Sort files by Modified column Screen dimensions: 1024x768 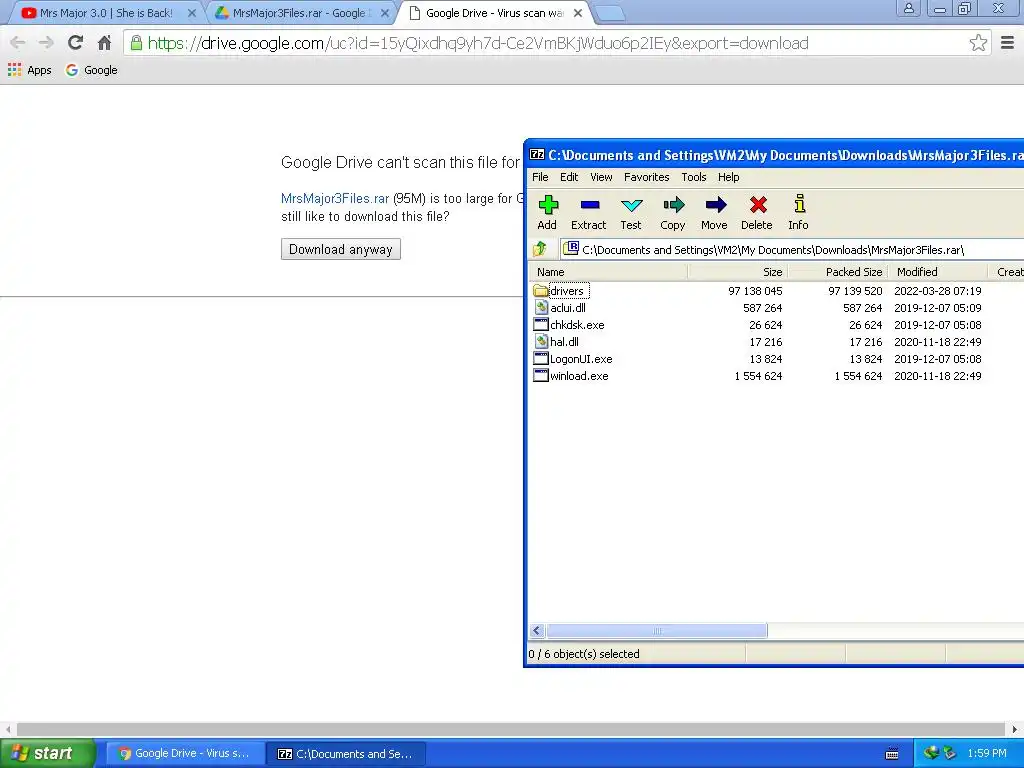click(x=938, y=272)
